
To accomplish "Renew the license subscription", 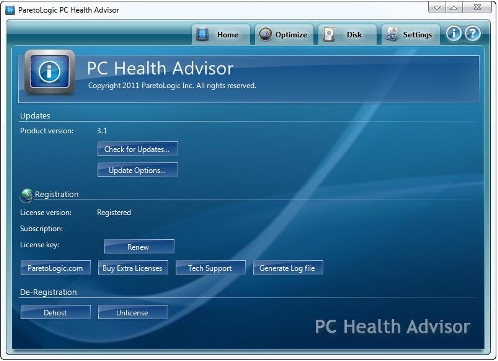I will click(x=139, y=247).
